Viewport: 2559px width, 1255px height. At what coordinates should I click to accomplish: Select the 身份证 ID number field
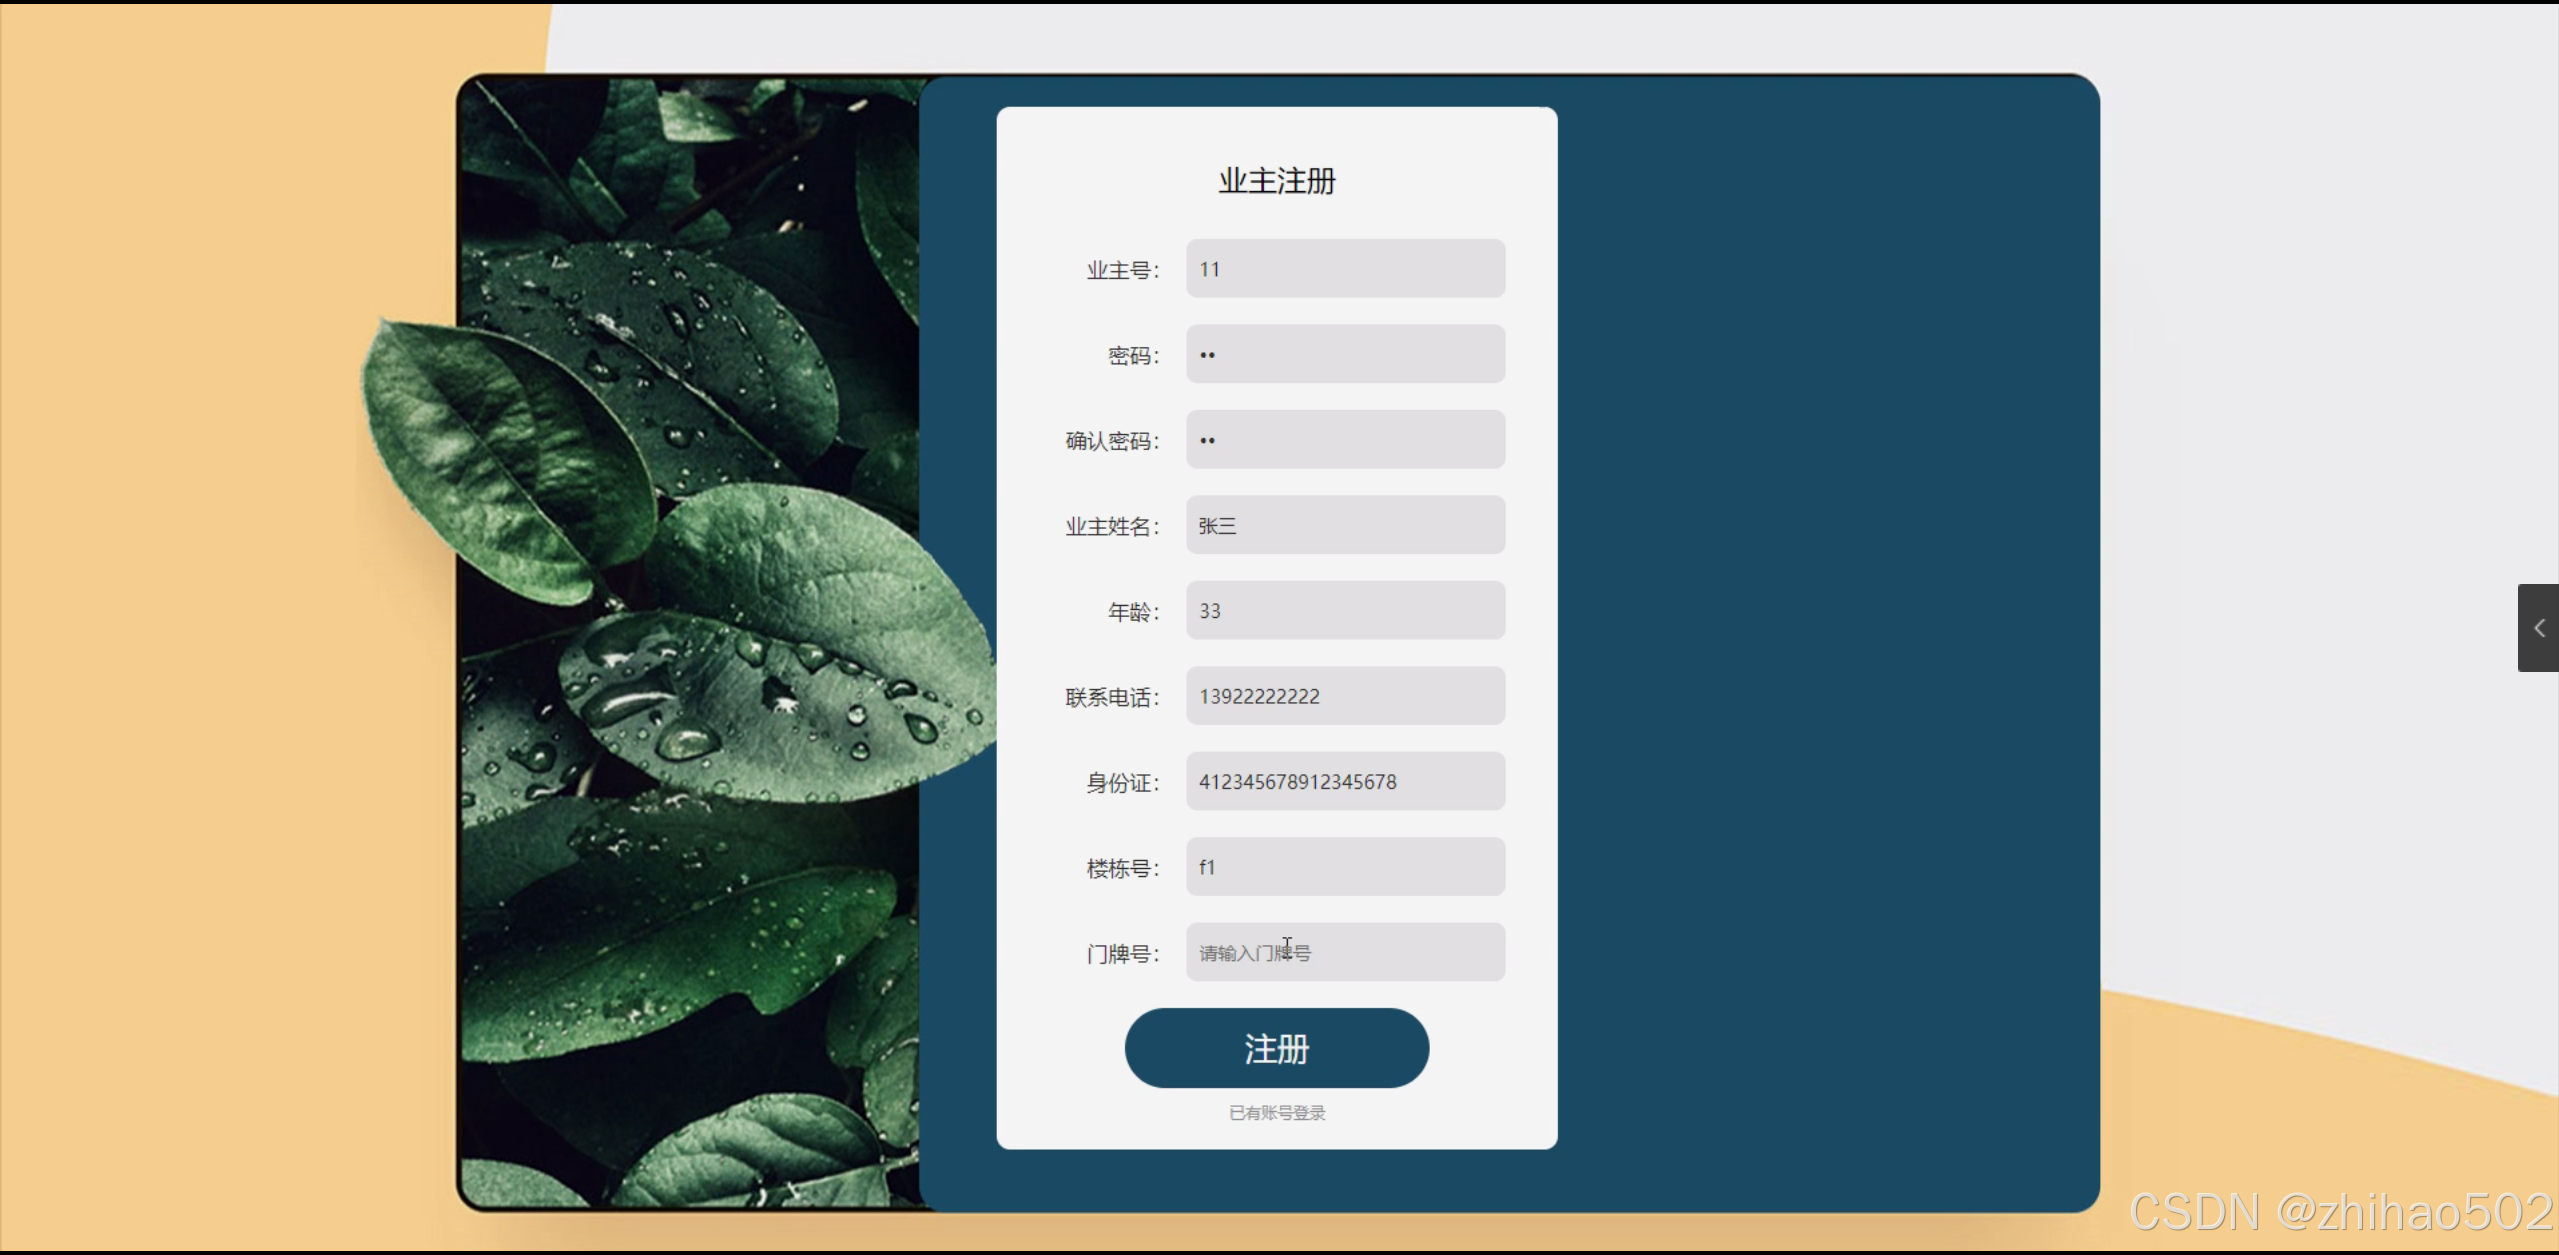[x=1345, y=782]
